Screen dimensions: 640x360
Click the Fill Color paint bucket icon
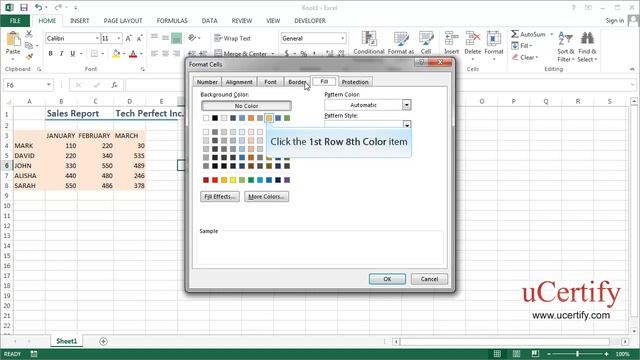pyautogui.click(x=116, y=53)
